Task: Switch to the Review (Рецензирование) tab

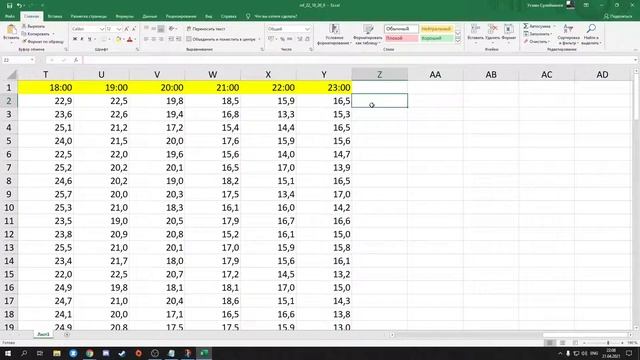Action: 181,16
